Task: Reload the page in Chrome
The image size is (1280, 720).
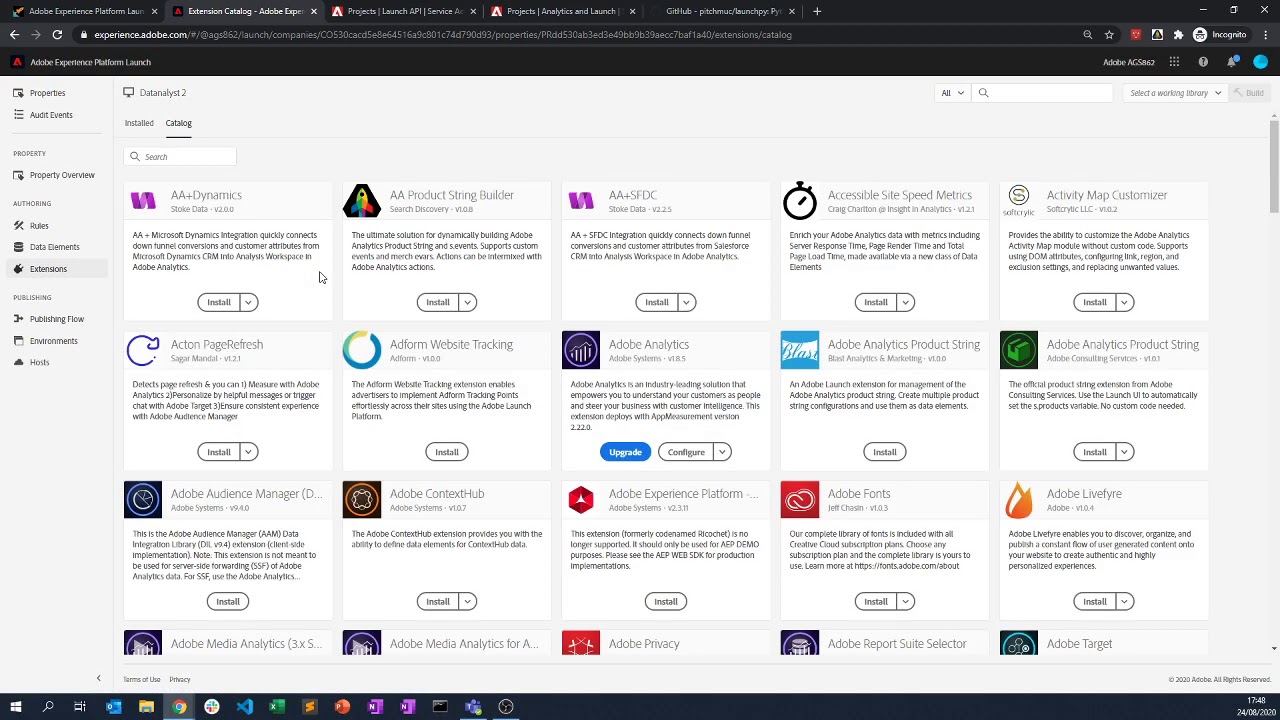Action: 57,35
